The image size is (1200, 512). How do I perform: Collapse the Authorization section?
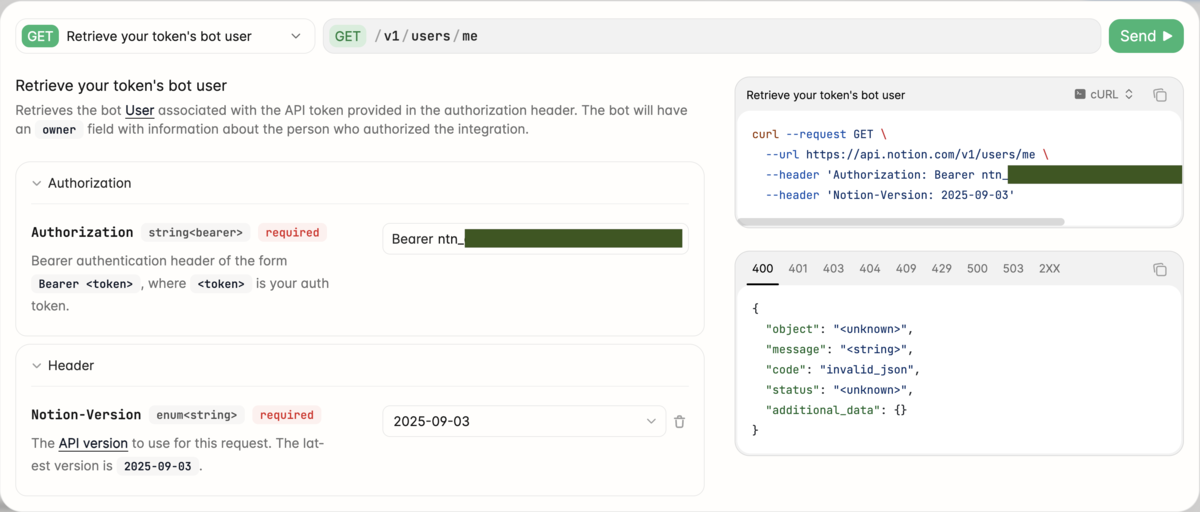pyautogui.click(x=37, y=184)
